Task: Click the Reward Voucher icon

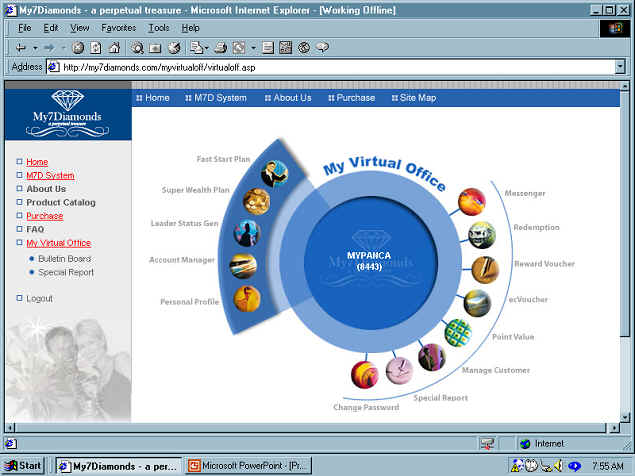Action: (x=483, y=270)
